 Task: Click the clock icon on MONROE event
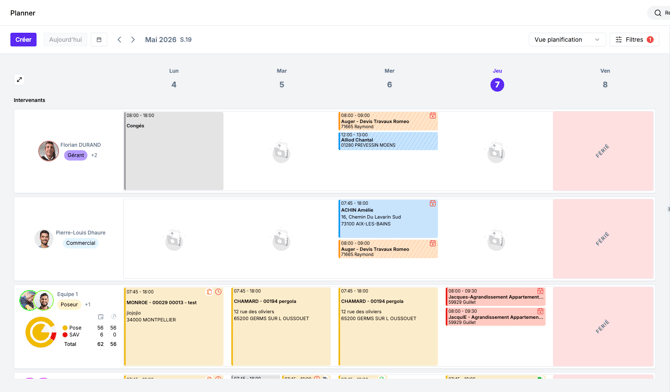tap(218, 292)
